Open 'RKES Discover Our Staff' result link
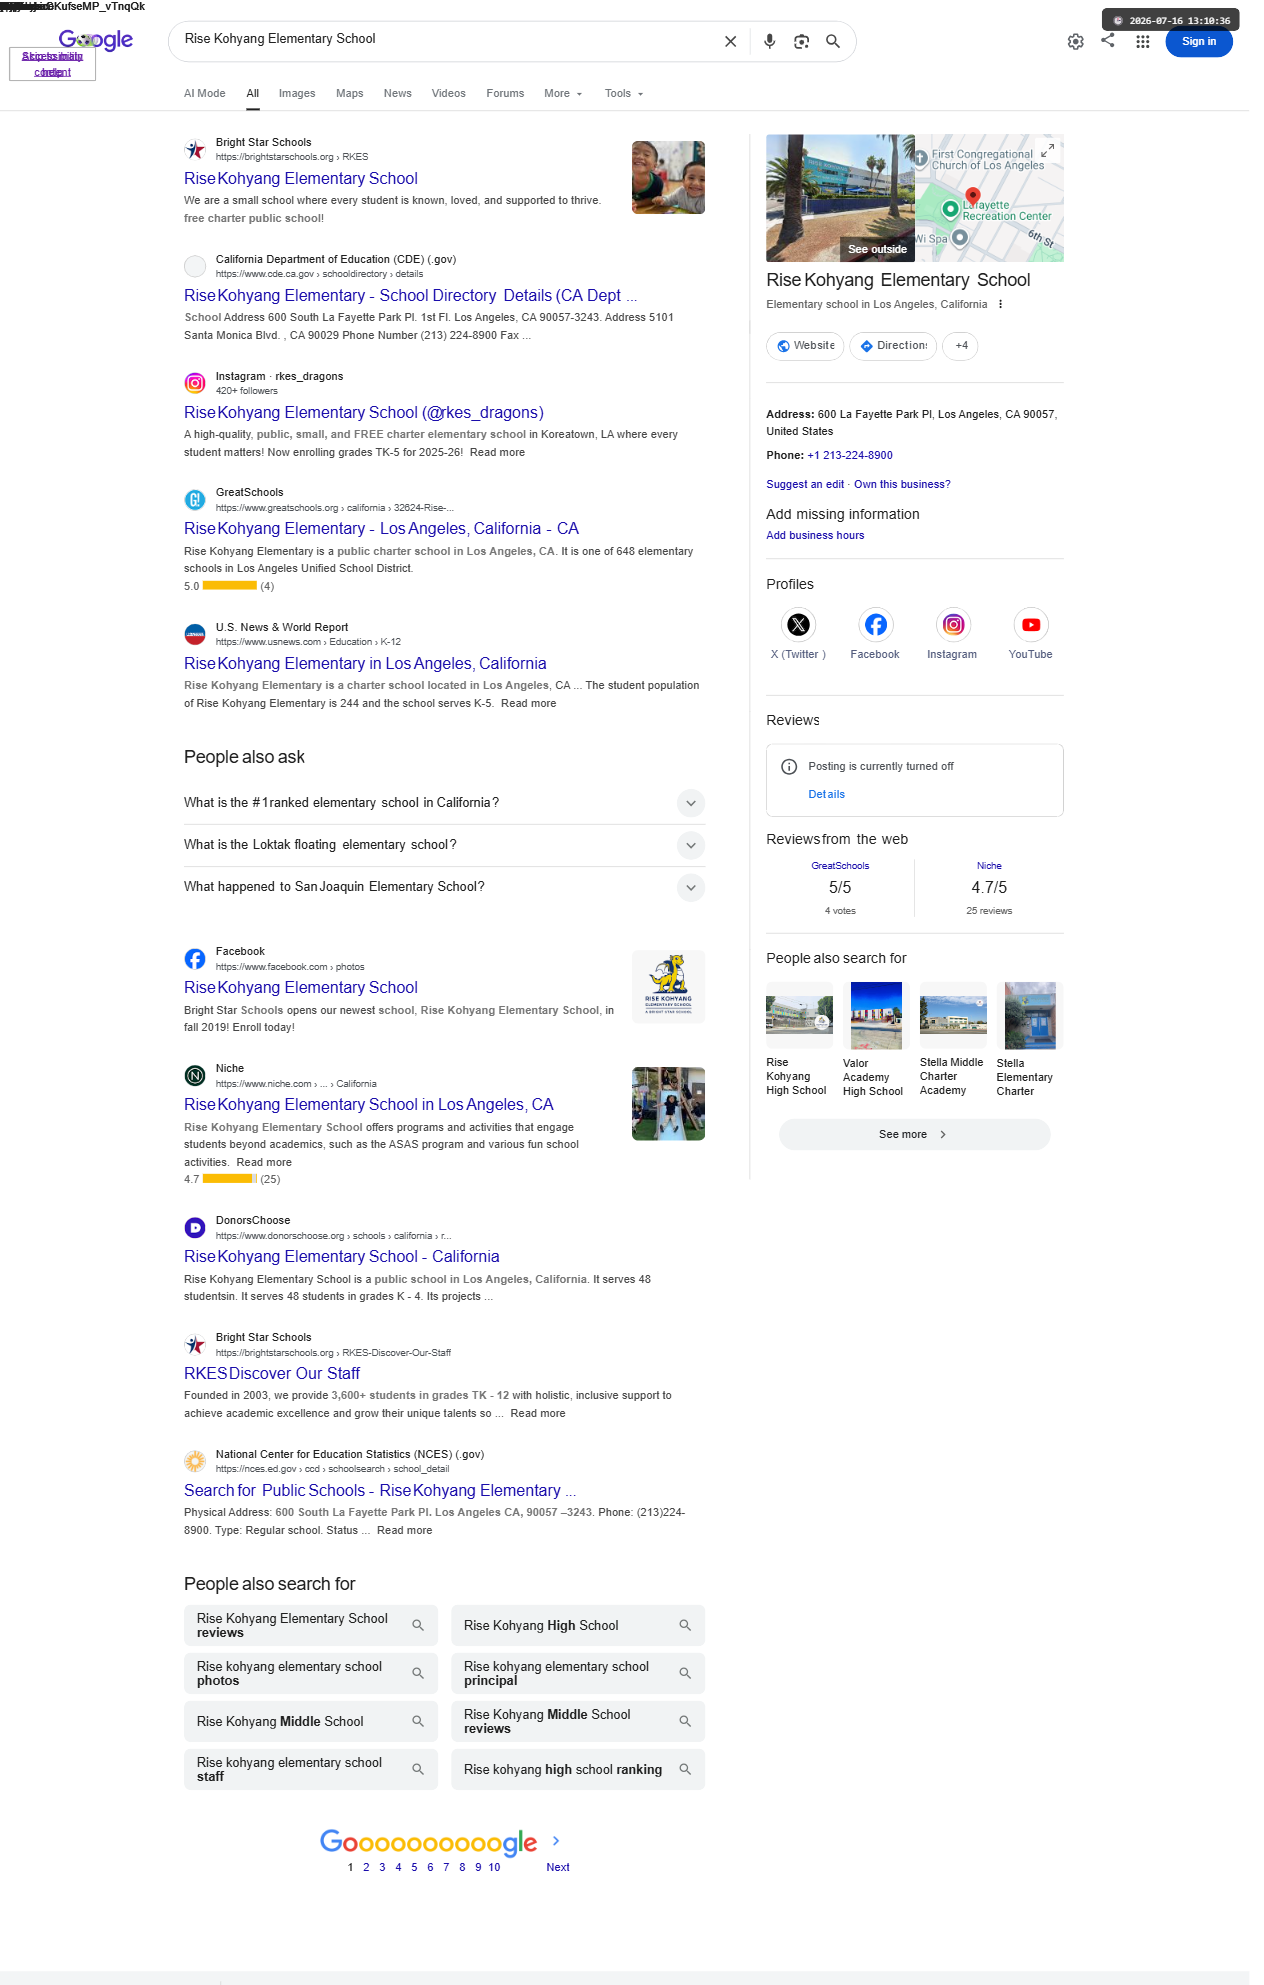Viewport: 1264px width, 1985px height. [272, 1374]
